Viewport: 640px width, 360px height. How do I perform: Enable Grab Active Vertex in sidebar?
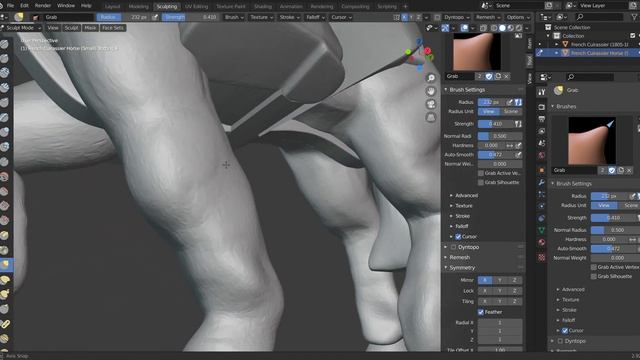click(481, 173)
